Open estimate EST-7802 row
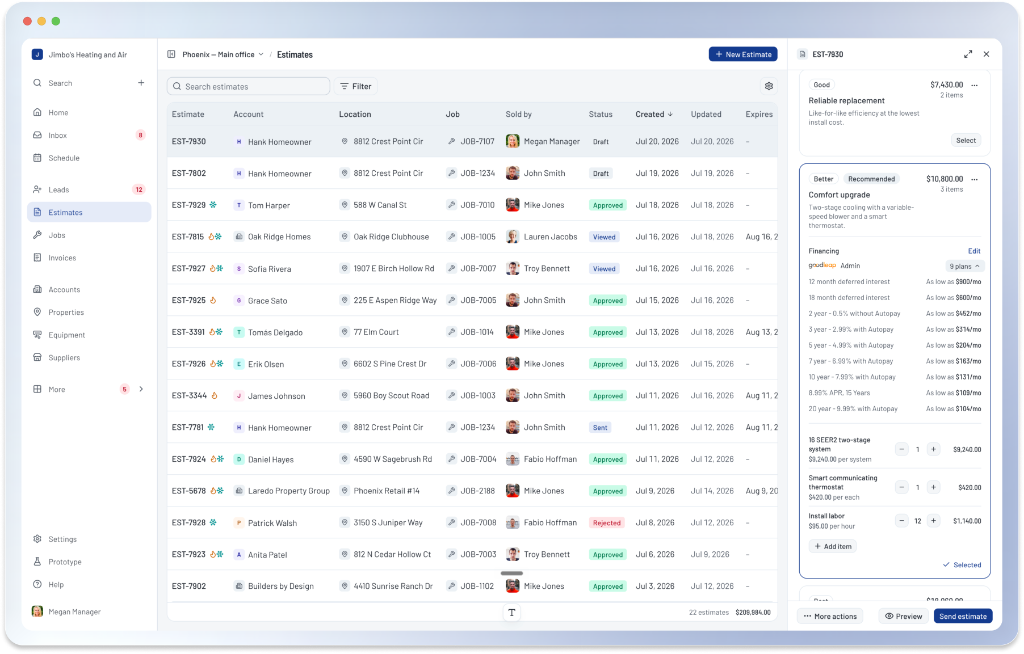The height and width of the screenshot is (654, 1024). (x=472, y=173)
